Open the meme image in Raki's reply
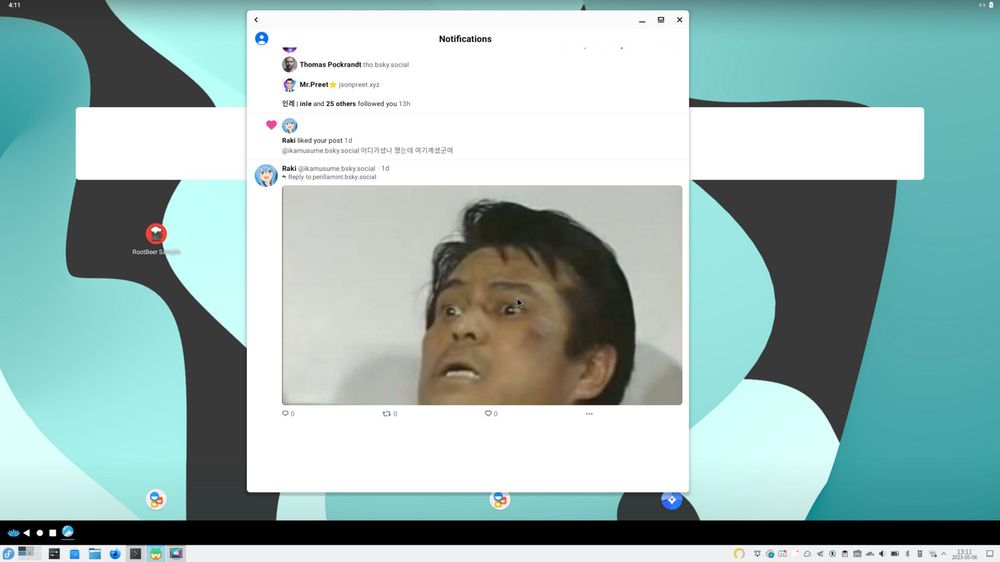 [482, 295]
